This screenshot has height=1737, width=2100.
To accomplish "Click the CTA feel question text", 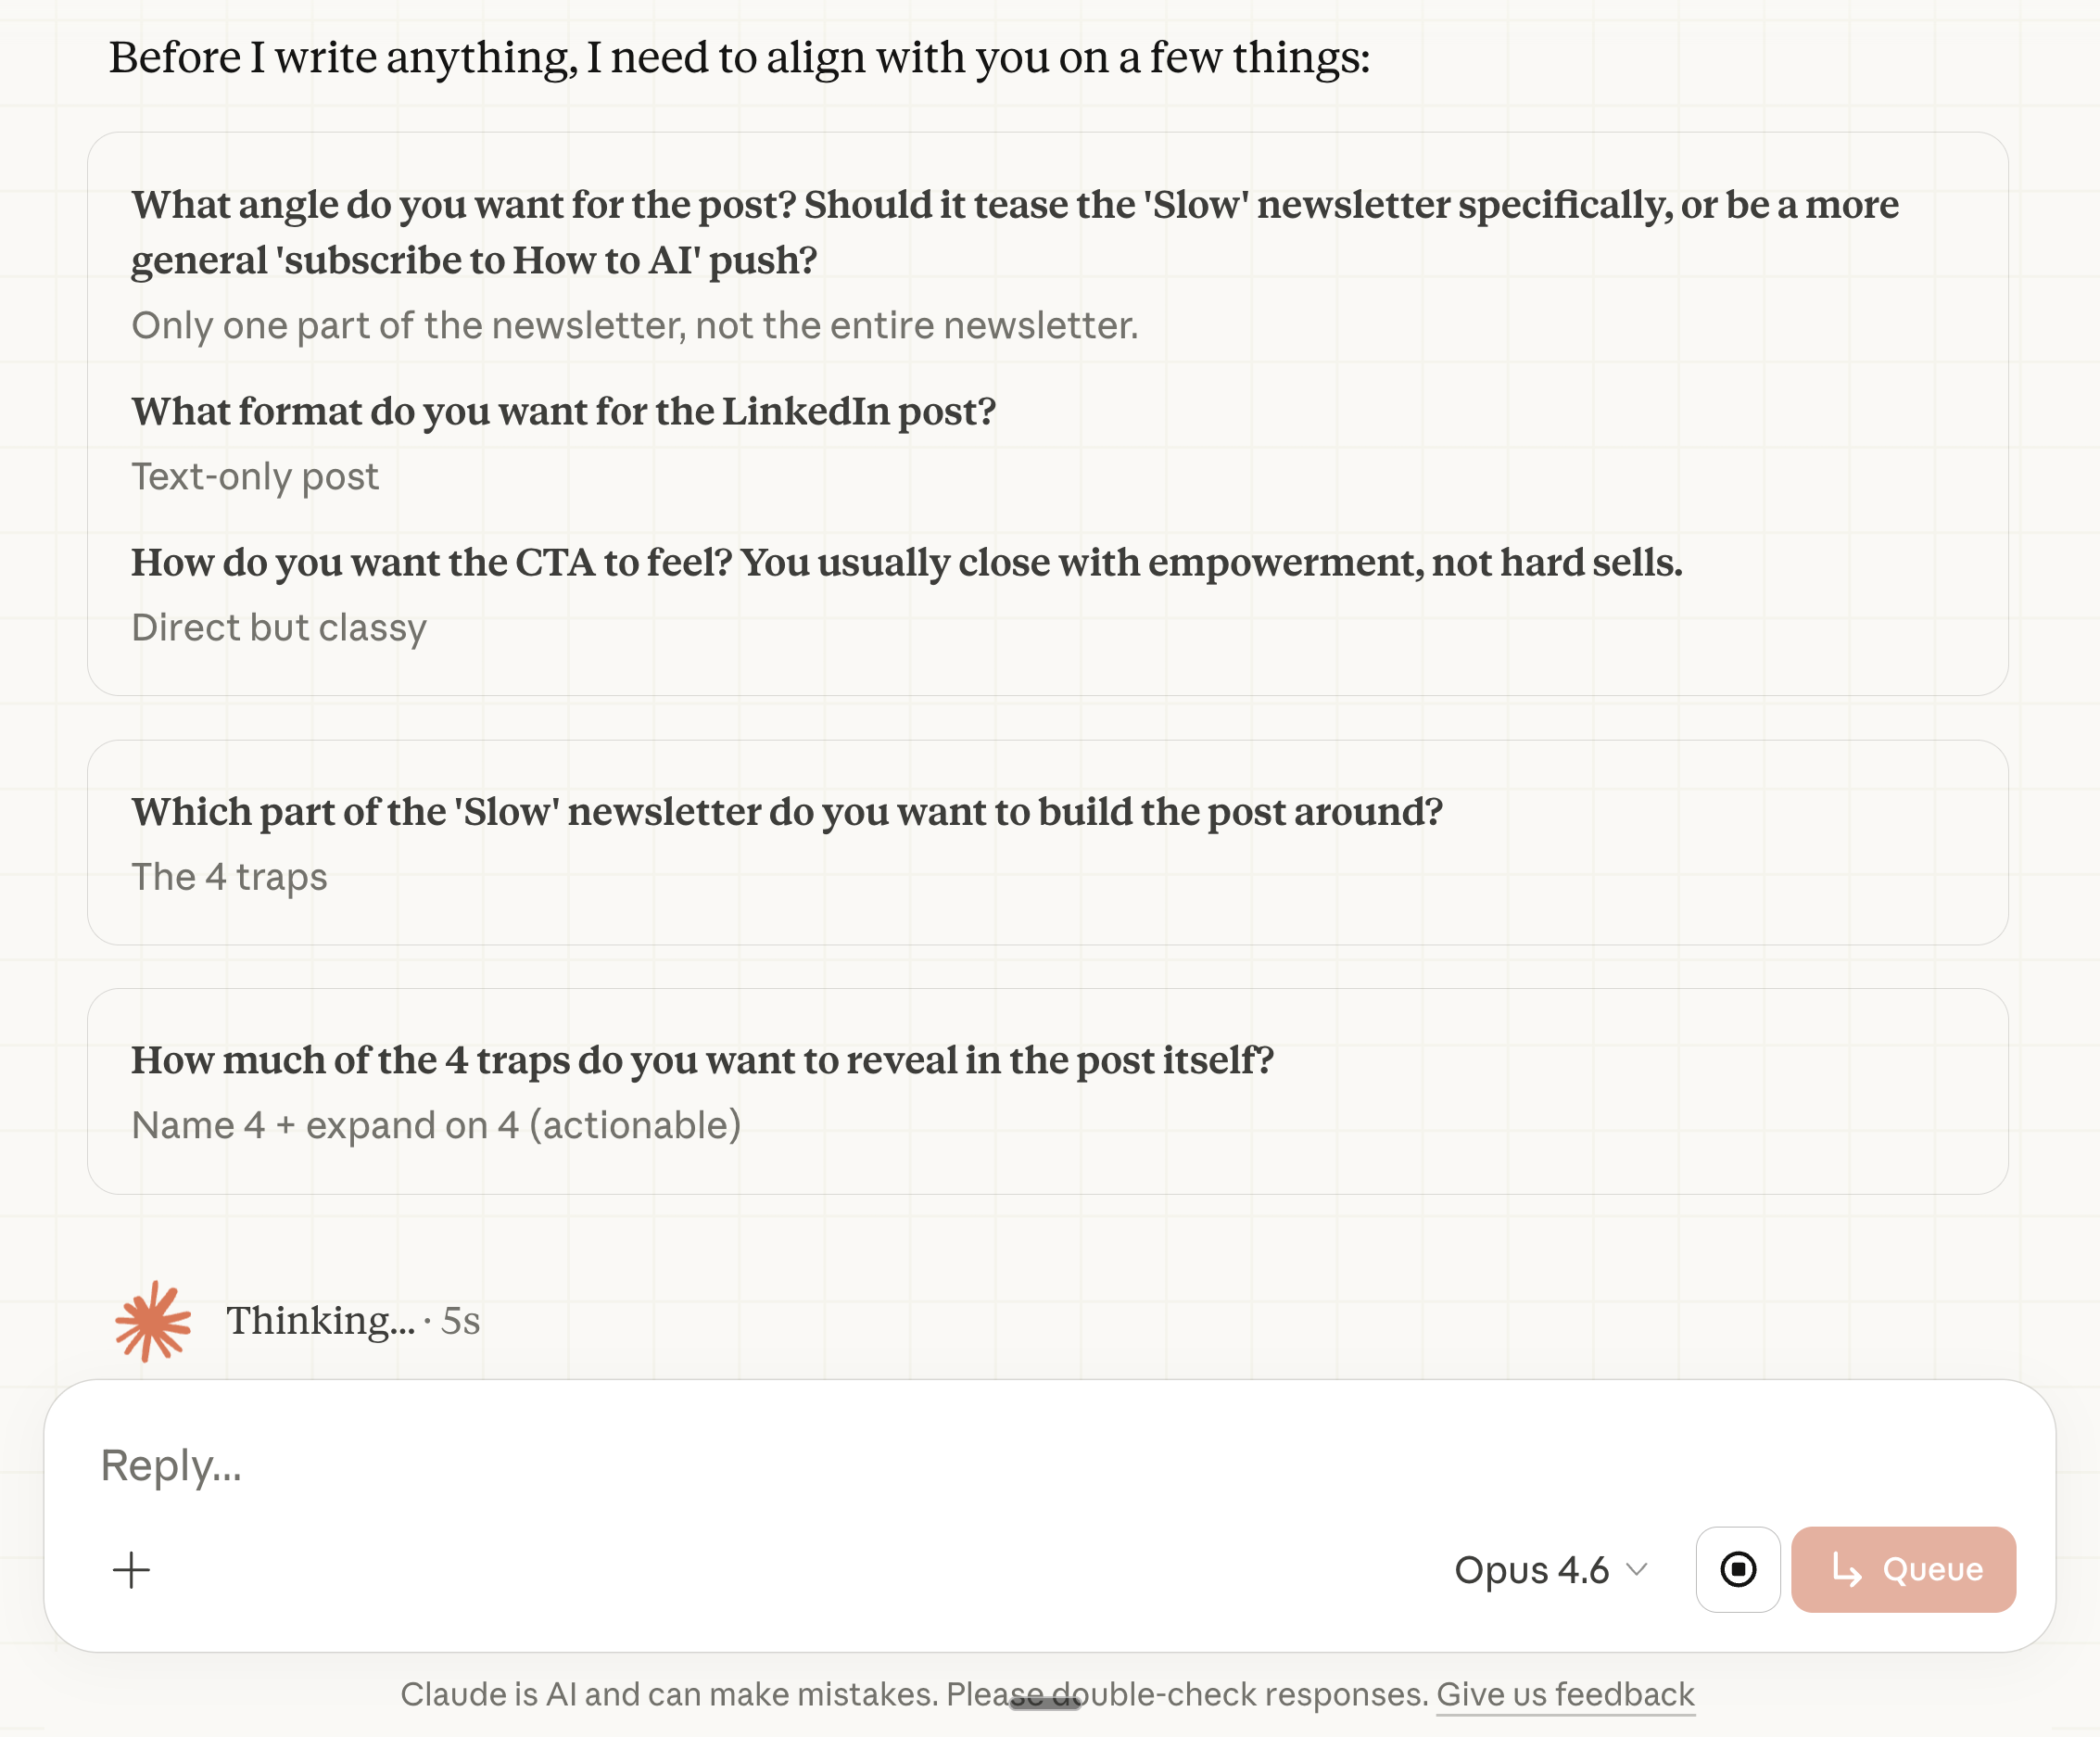I will tap(906, 563).
